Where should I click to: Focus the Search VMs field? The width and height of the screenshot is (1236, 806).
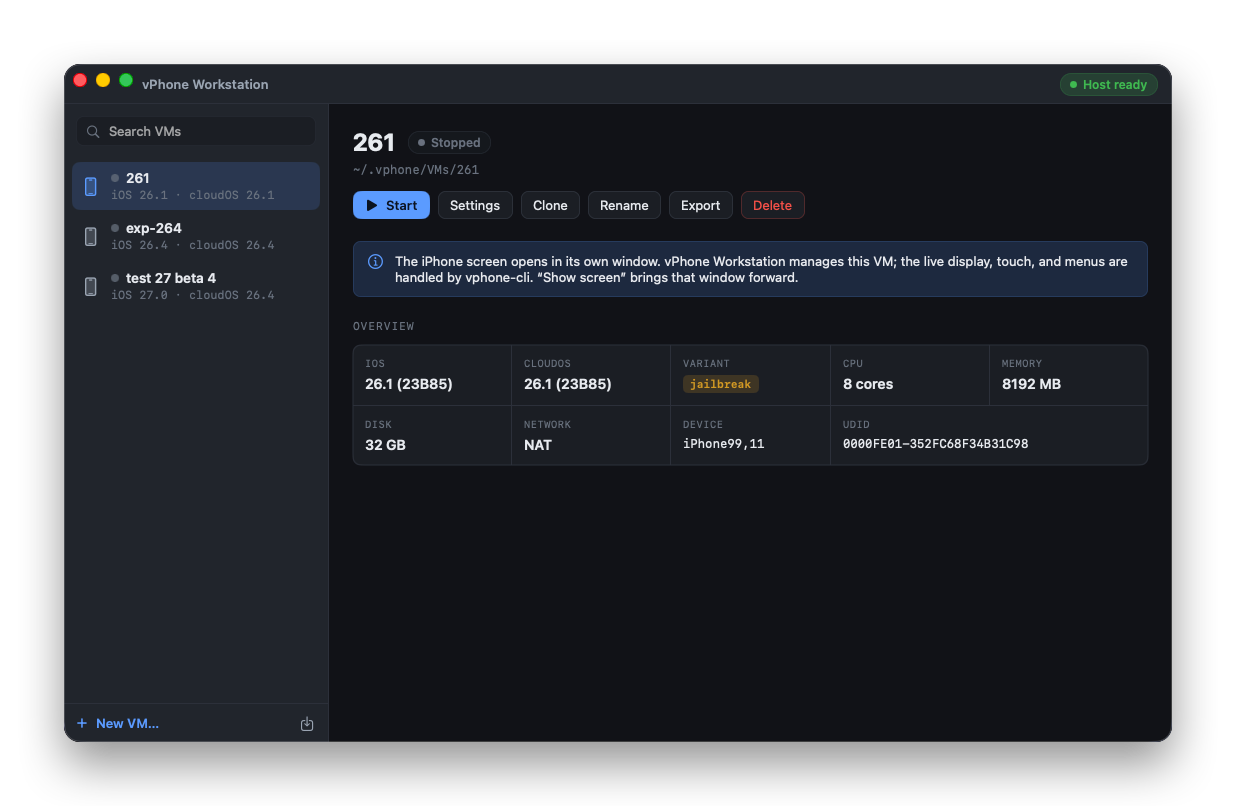point(196,131)
